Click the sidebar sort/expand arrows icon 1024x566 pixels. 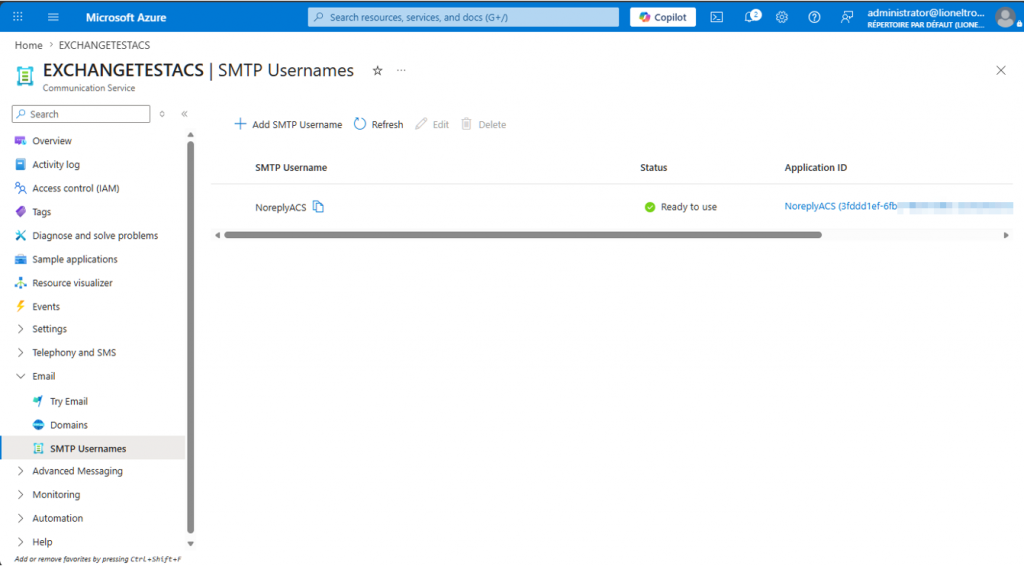coord(162,114)
